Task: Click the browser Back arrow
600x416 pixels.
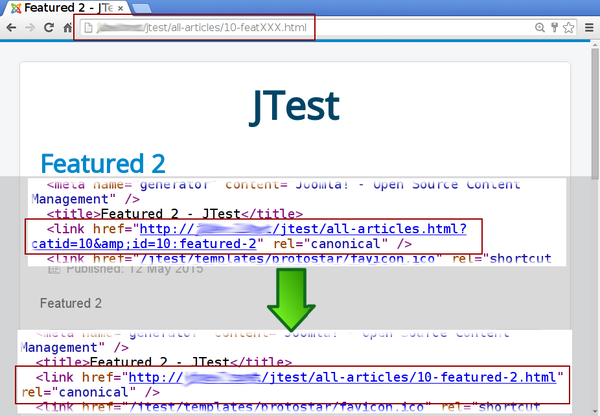Action: (x=10, y=28)
